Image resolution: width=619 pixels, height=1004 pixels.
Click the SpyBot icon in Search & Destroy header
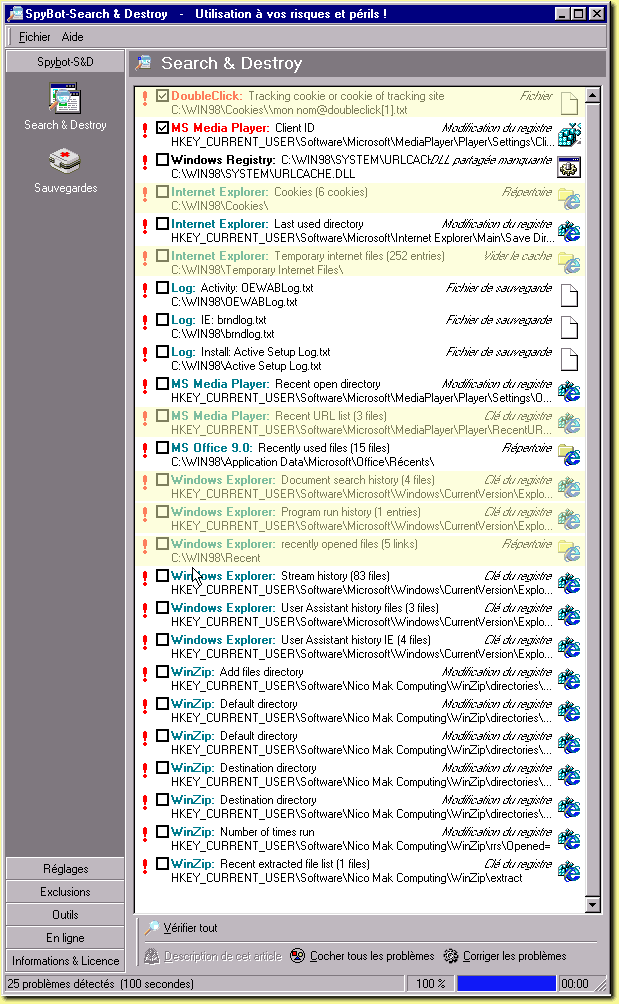pyautogui.click(x=144, y=63)
